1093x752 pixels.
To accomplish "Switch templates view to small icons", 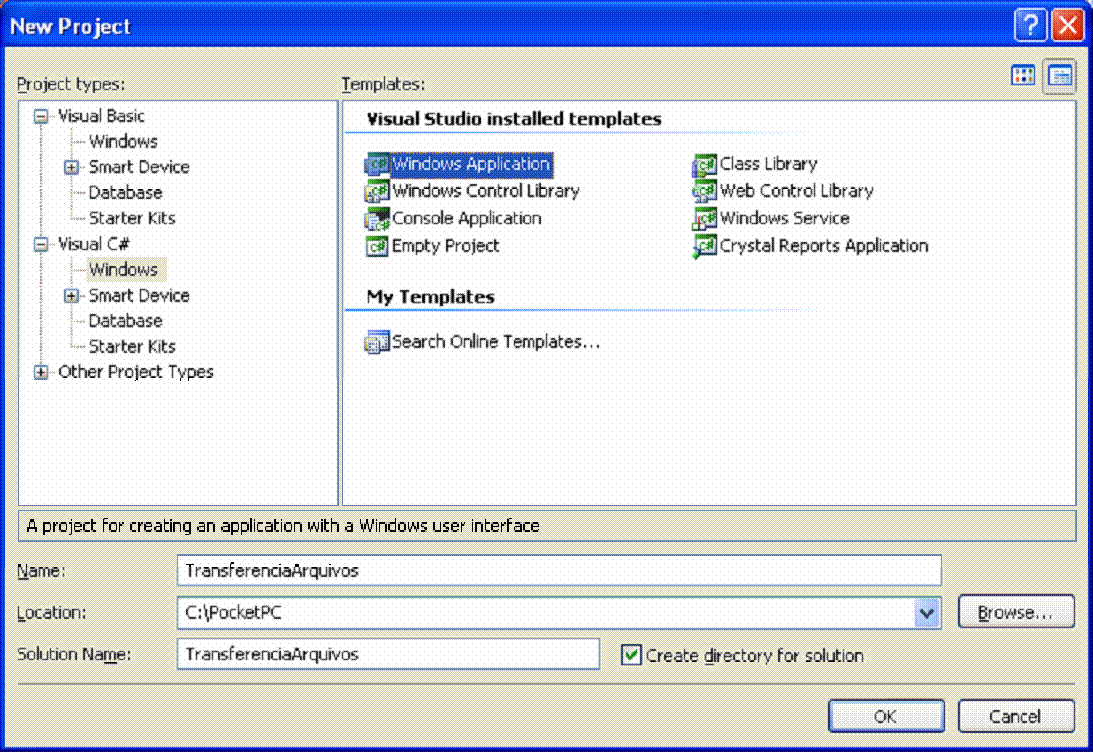I will pyautogui.click(x=1060, y=75).
